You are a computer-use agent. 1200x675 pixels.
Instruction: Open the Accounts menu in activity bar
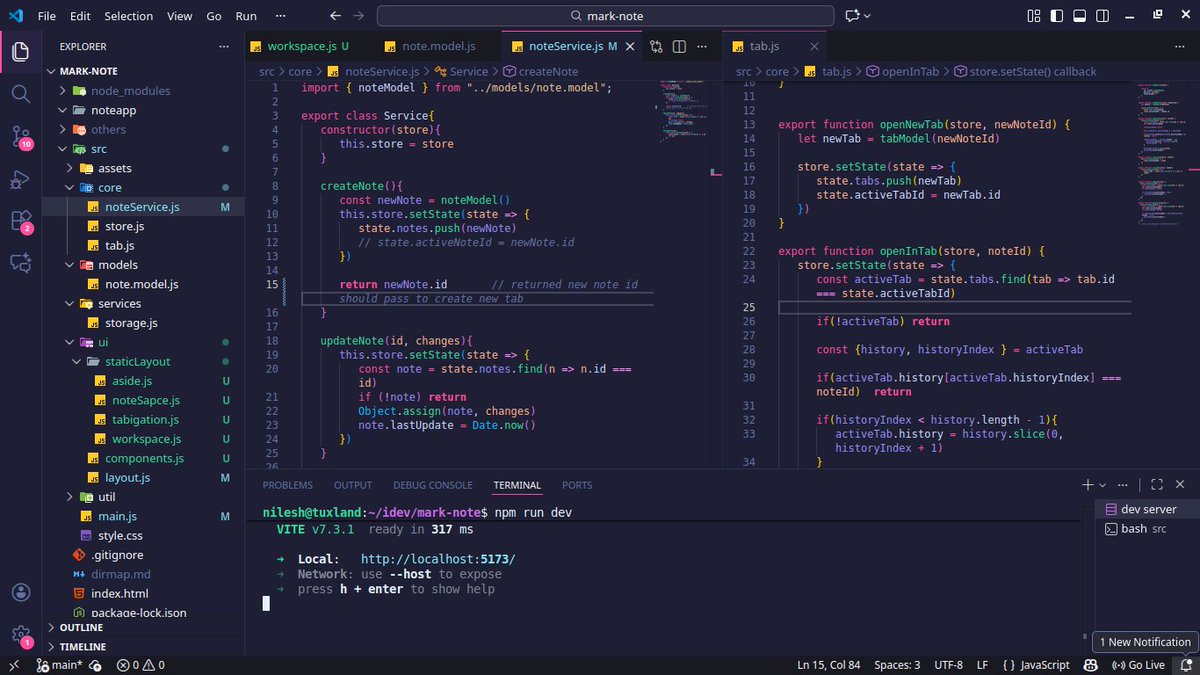tap(21, 593)
